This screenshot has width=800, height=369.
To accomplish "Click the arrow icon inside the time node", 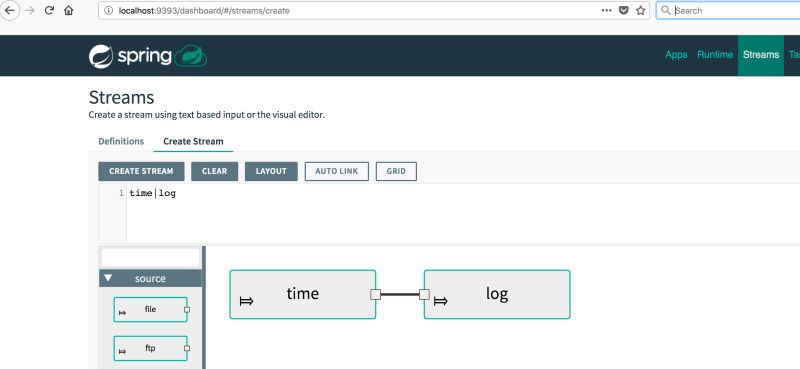I will click(x=246, y=301).
